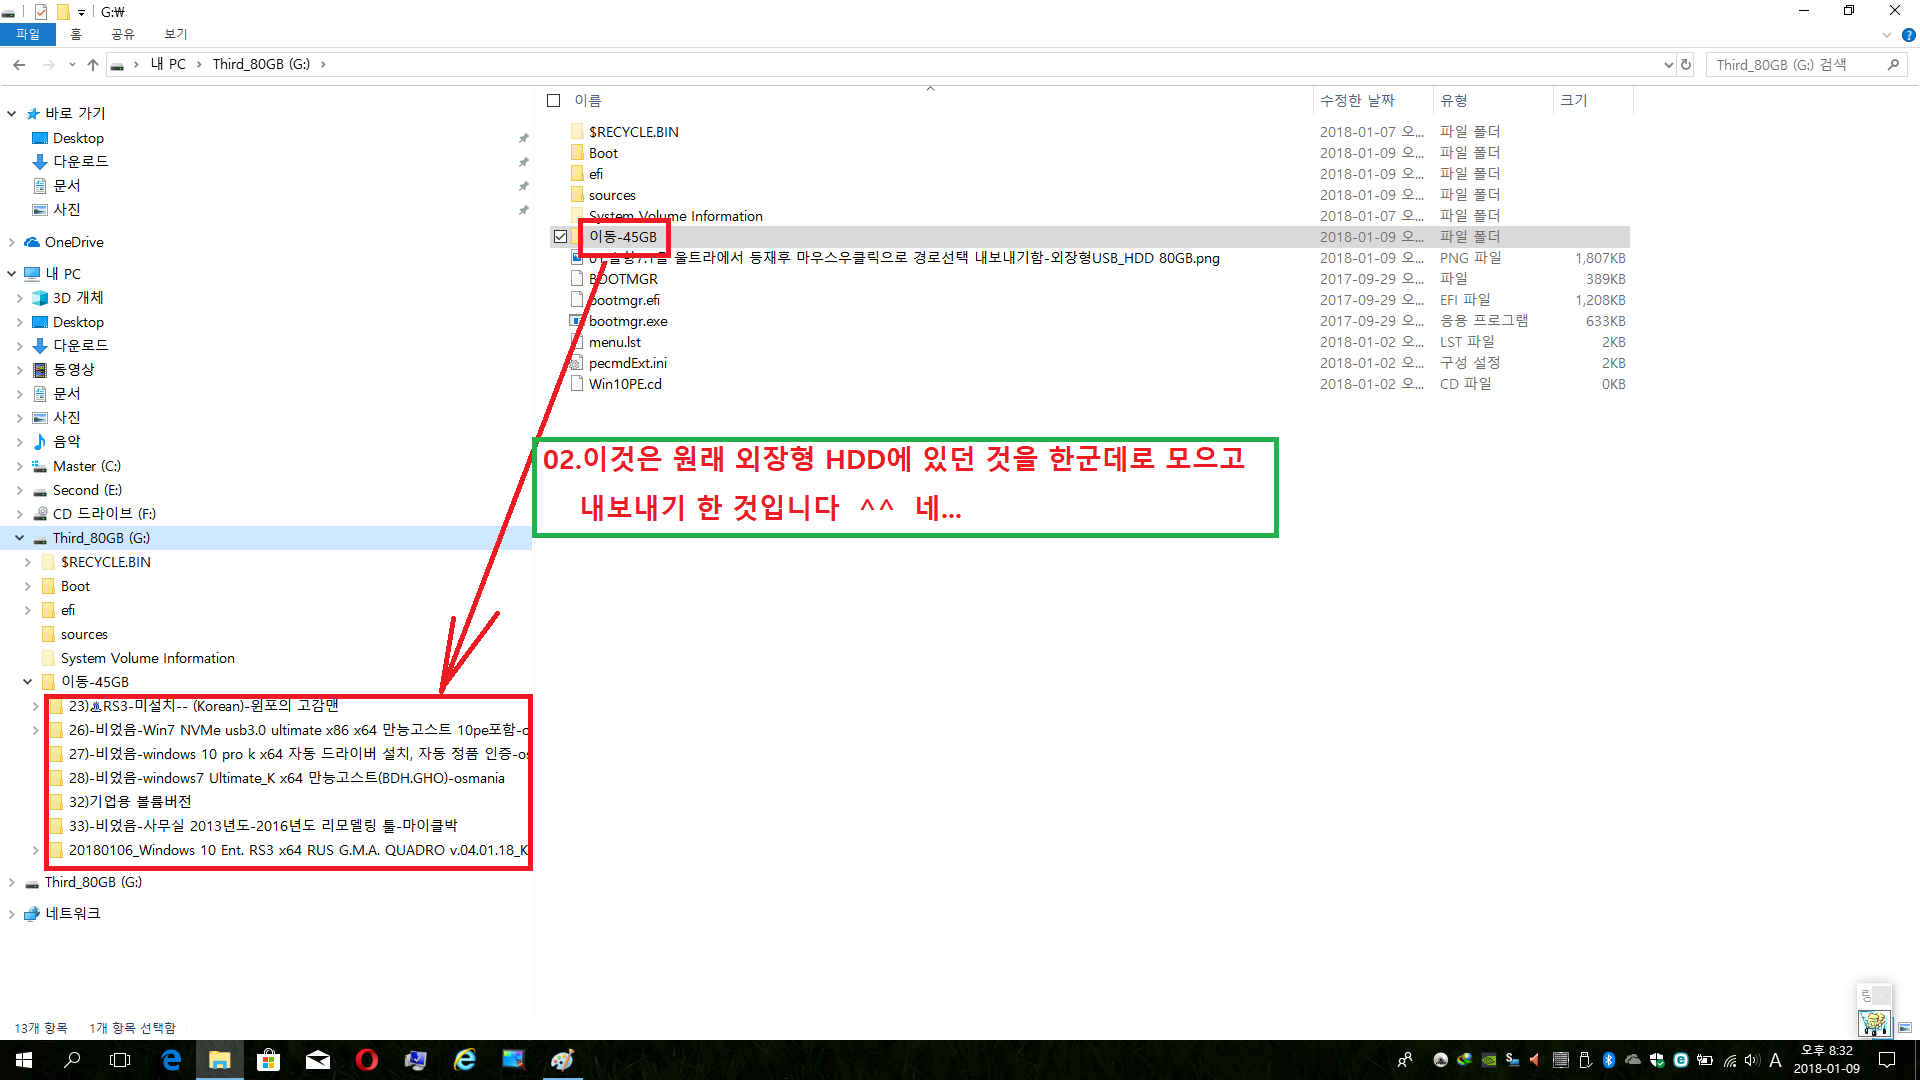Open taskbar search
This screenshot has width=1920, height=1080.
click(x=72, y=1060)
